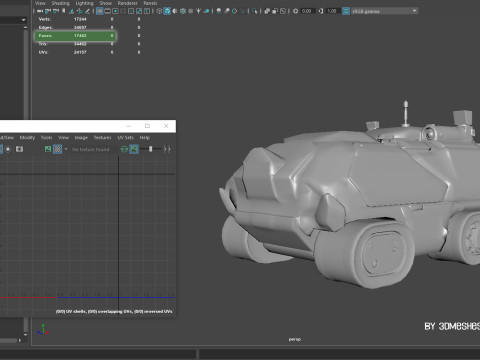The height and width of the screenshot is (360, 480).
Task: Enable Wireframe shading icon
Action: point(159,11)
